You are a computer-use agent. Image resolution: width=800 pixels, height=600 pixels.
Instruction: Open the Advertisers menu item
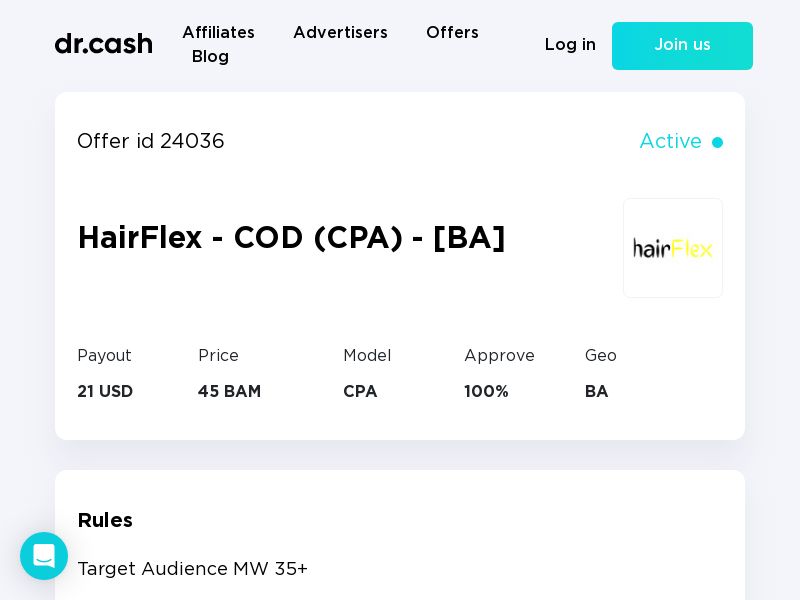340,33
